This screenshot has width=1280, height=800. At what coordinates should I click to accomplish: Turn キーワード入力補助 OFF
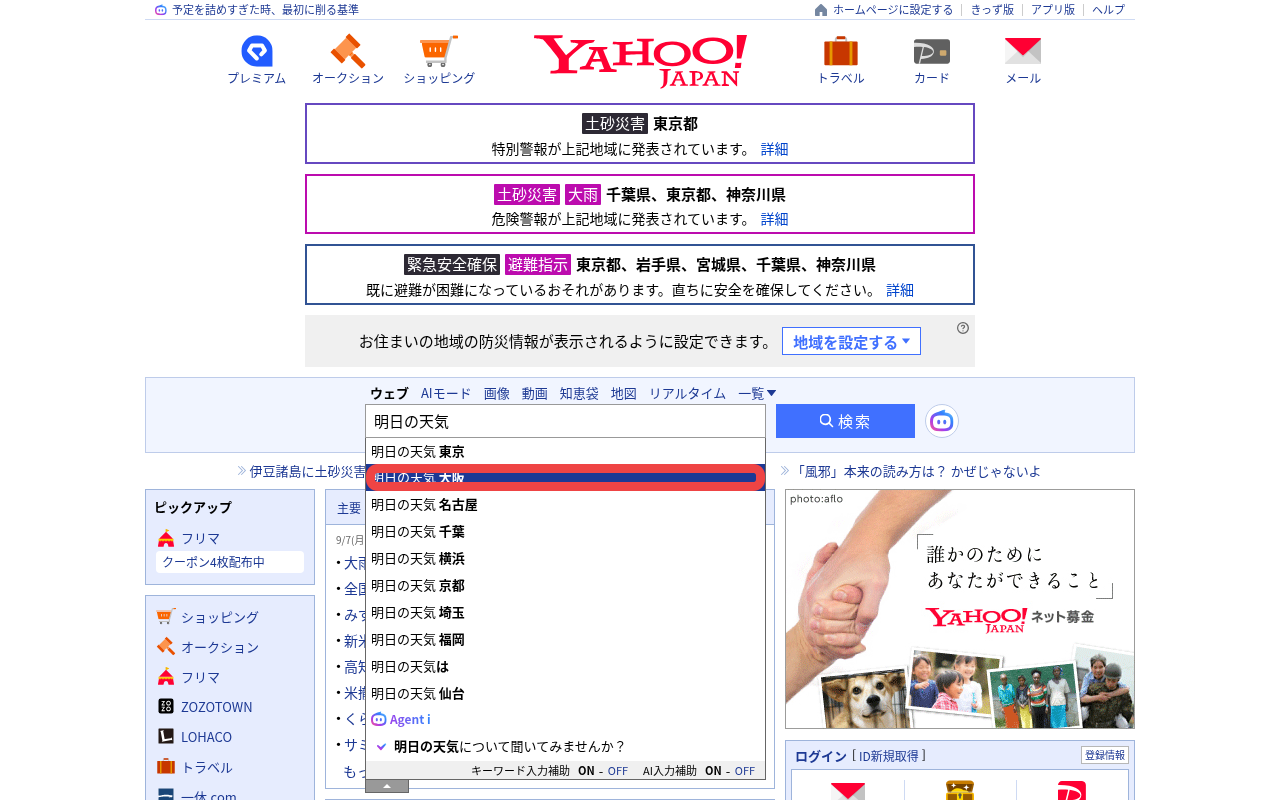tap(618, 771)
